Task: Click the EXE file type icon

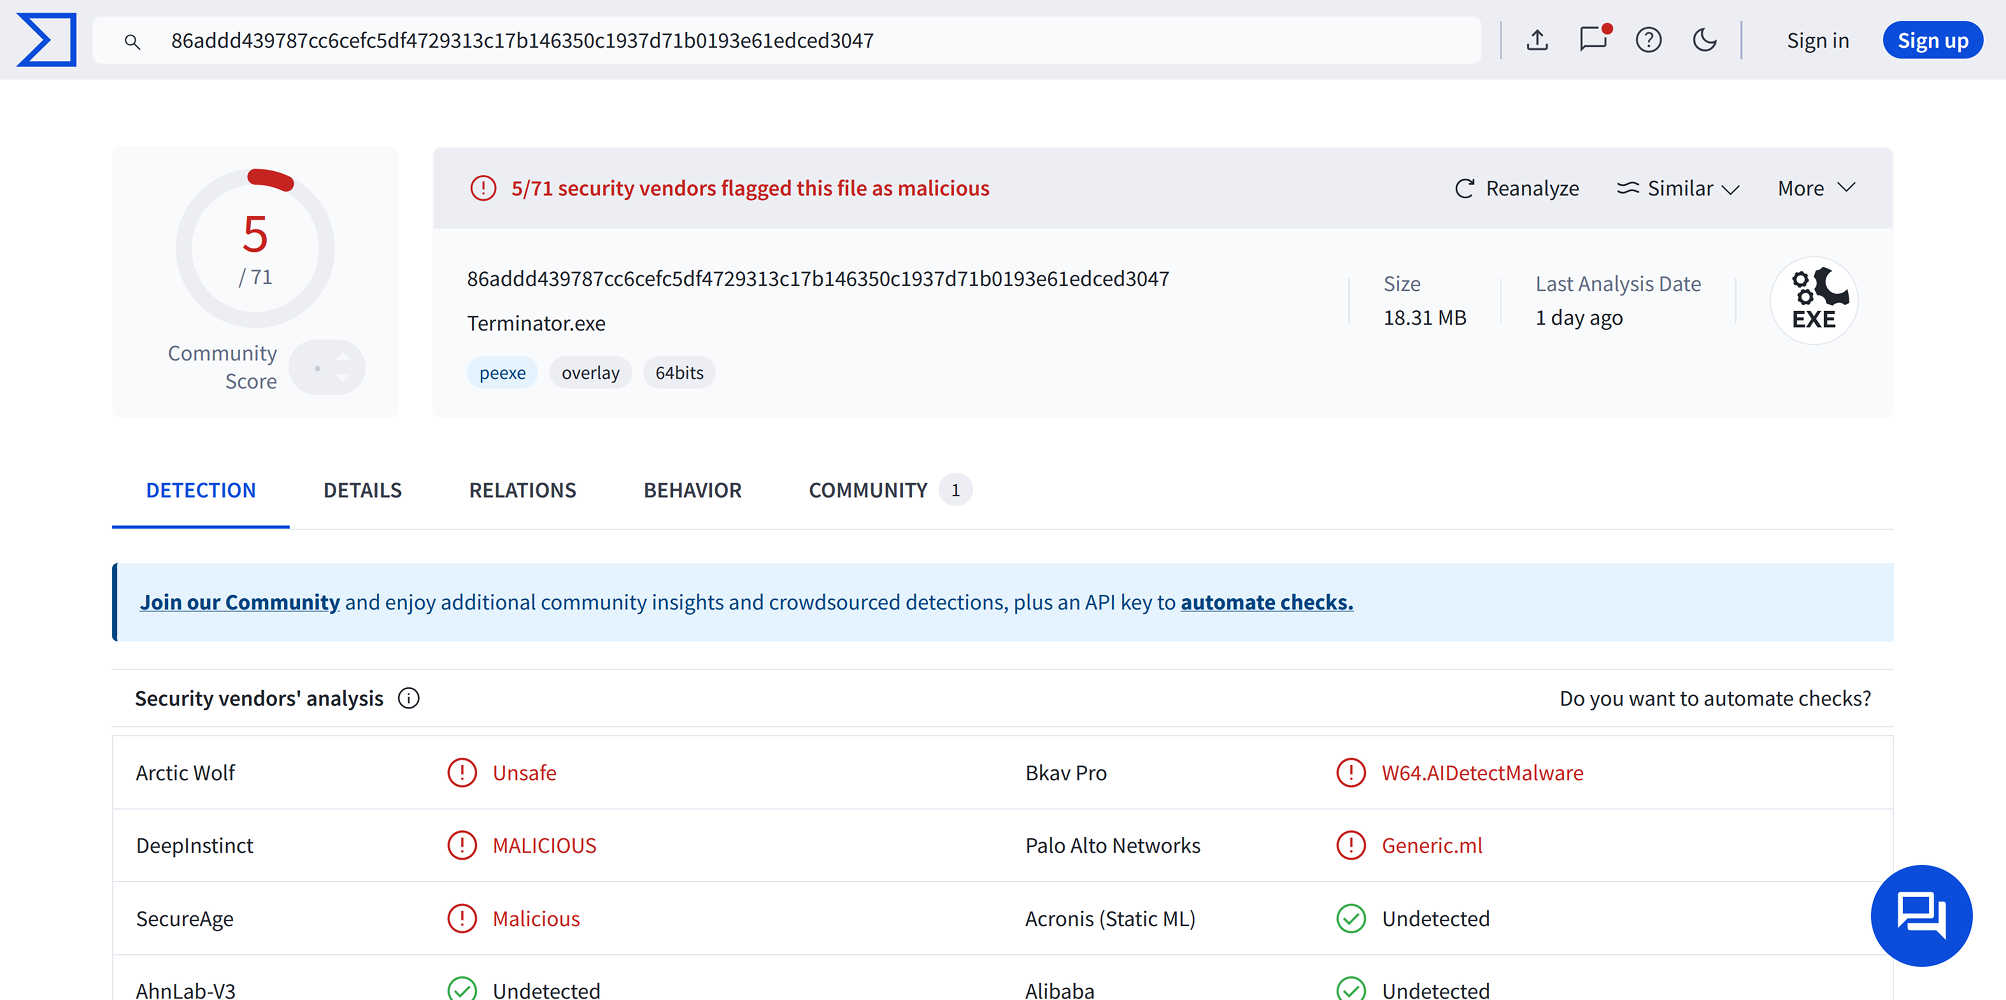Action: coord(1814,300)
